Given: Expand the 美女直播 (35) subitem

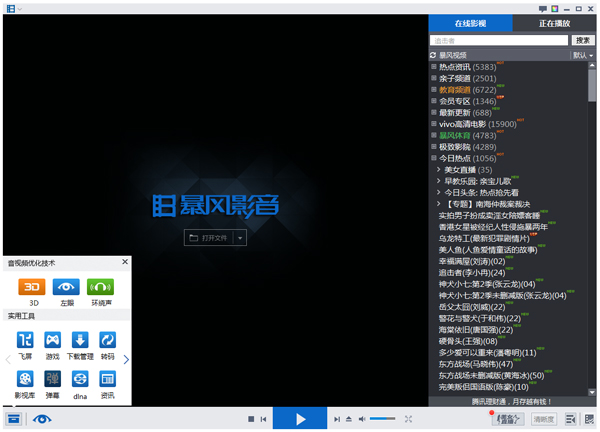Looking at the screenshot, I should 439,170.
